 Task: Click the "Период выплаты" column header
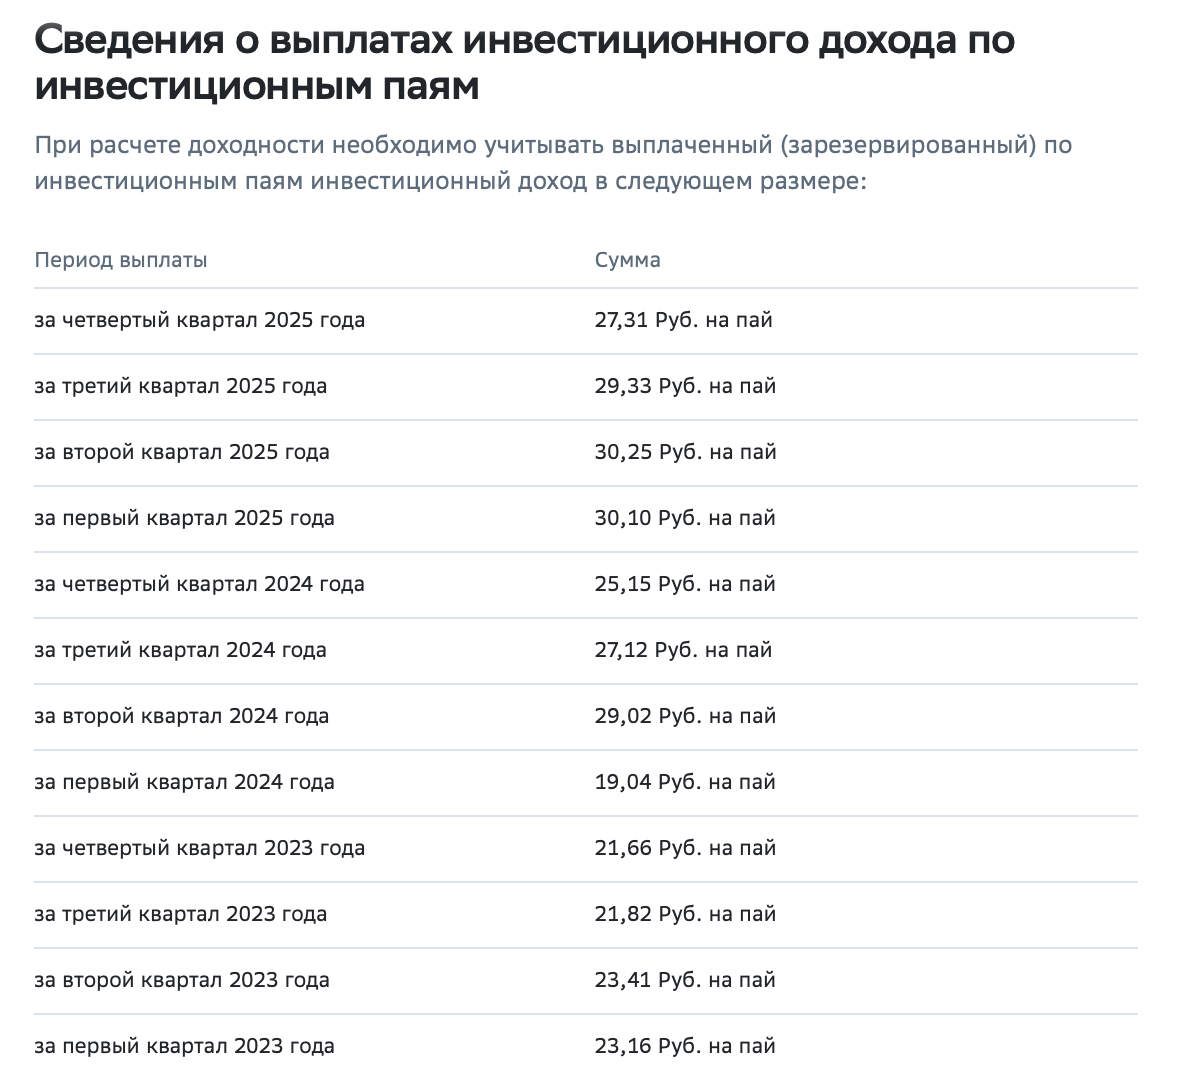pyautogui.click(x=121, y=260)
